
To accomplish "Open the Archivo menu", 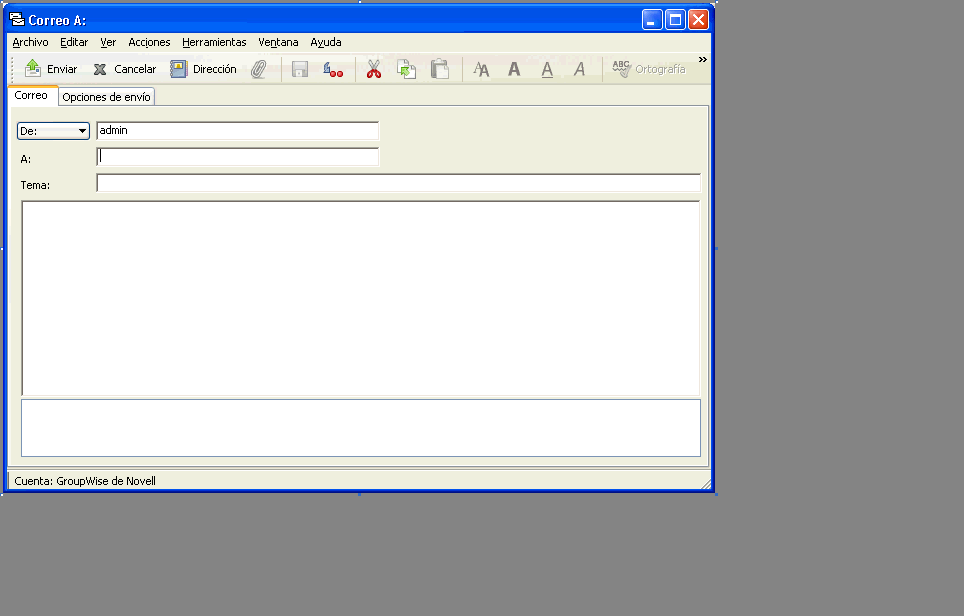I will click(x=30, y=42).
